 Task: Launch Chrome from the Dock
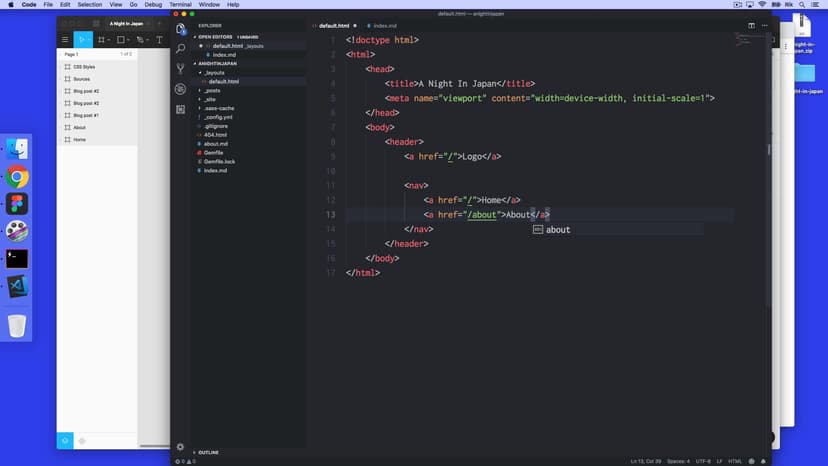point(17,177)
